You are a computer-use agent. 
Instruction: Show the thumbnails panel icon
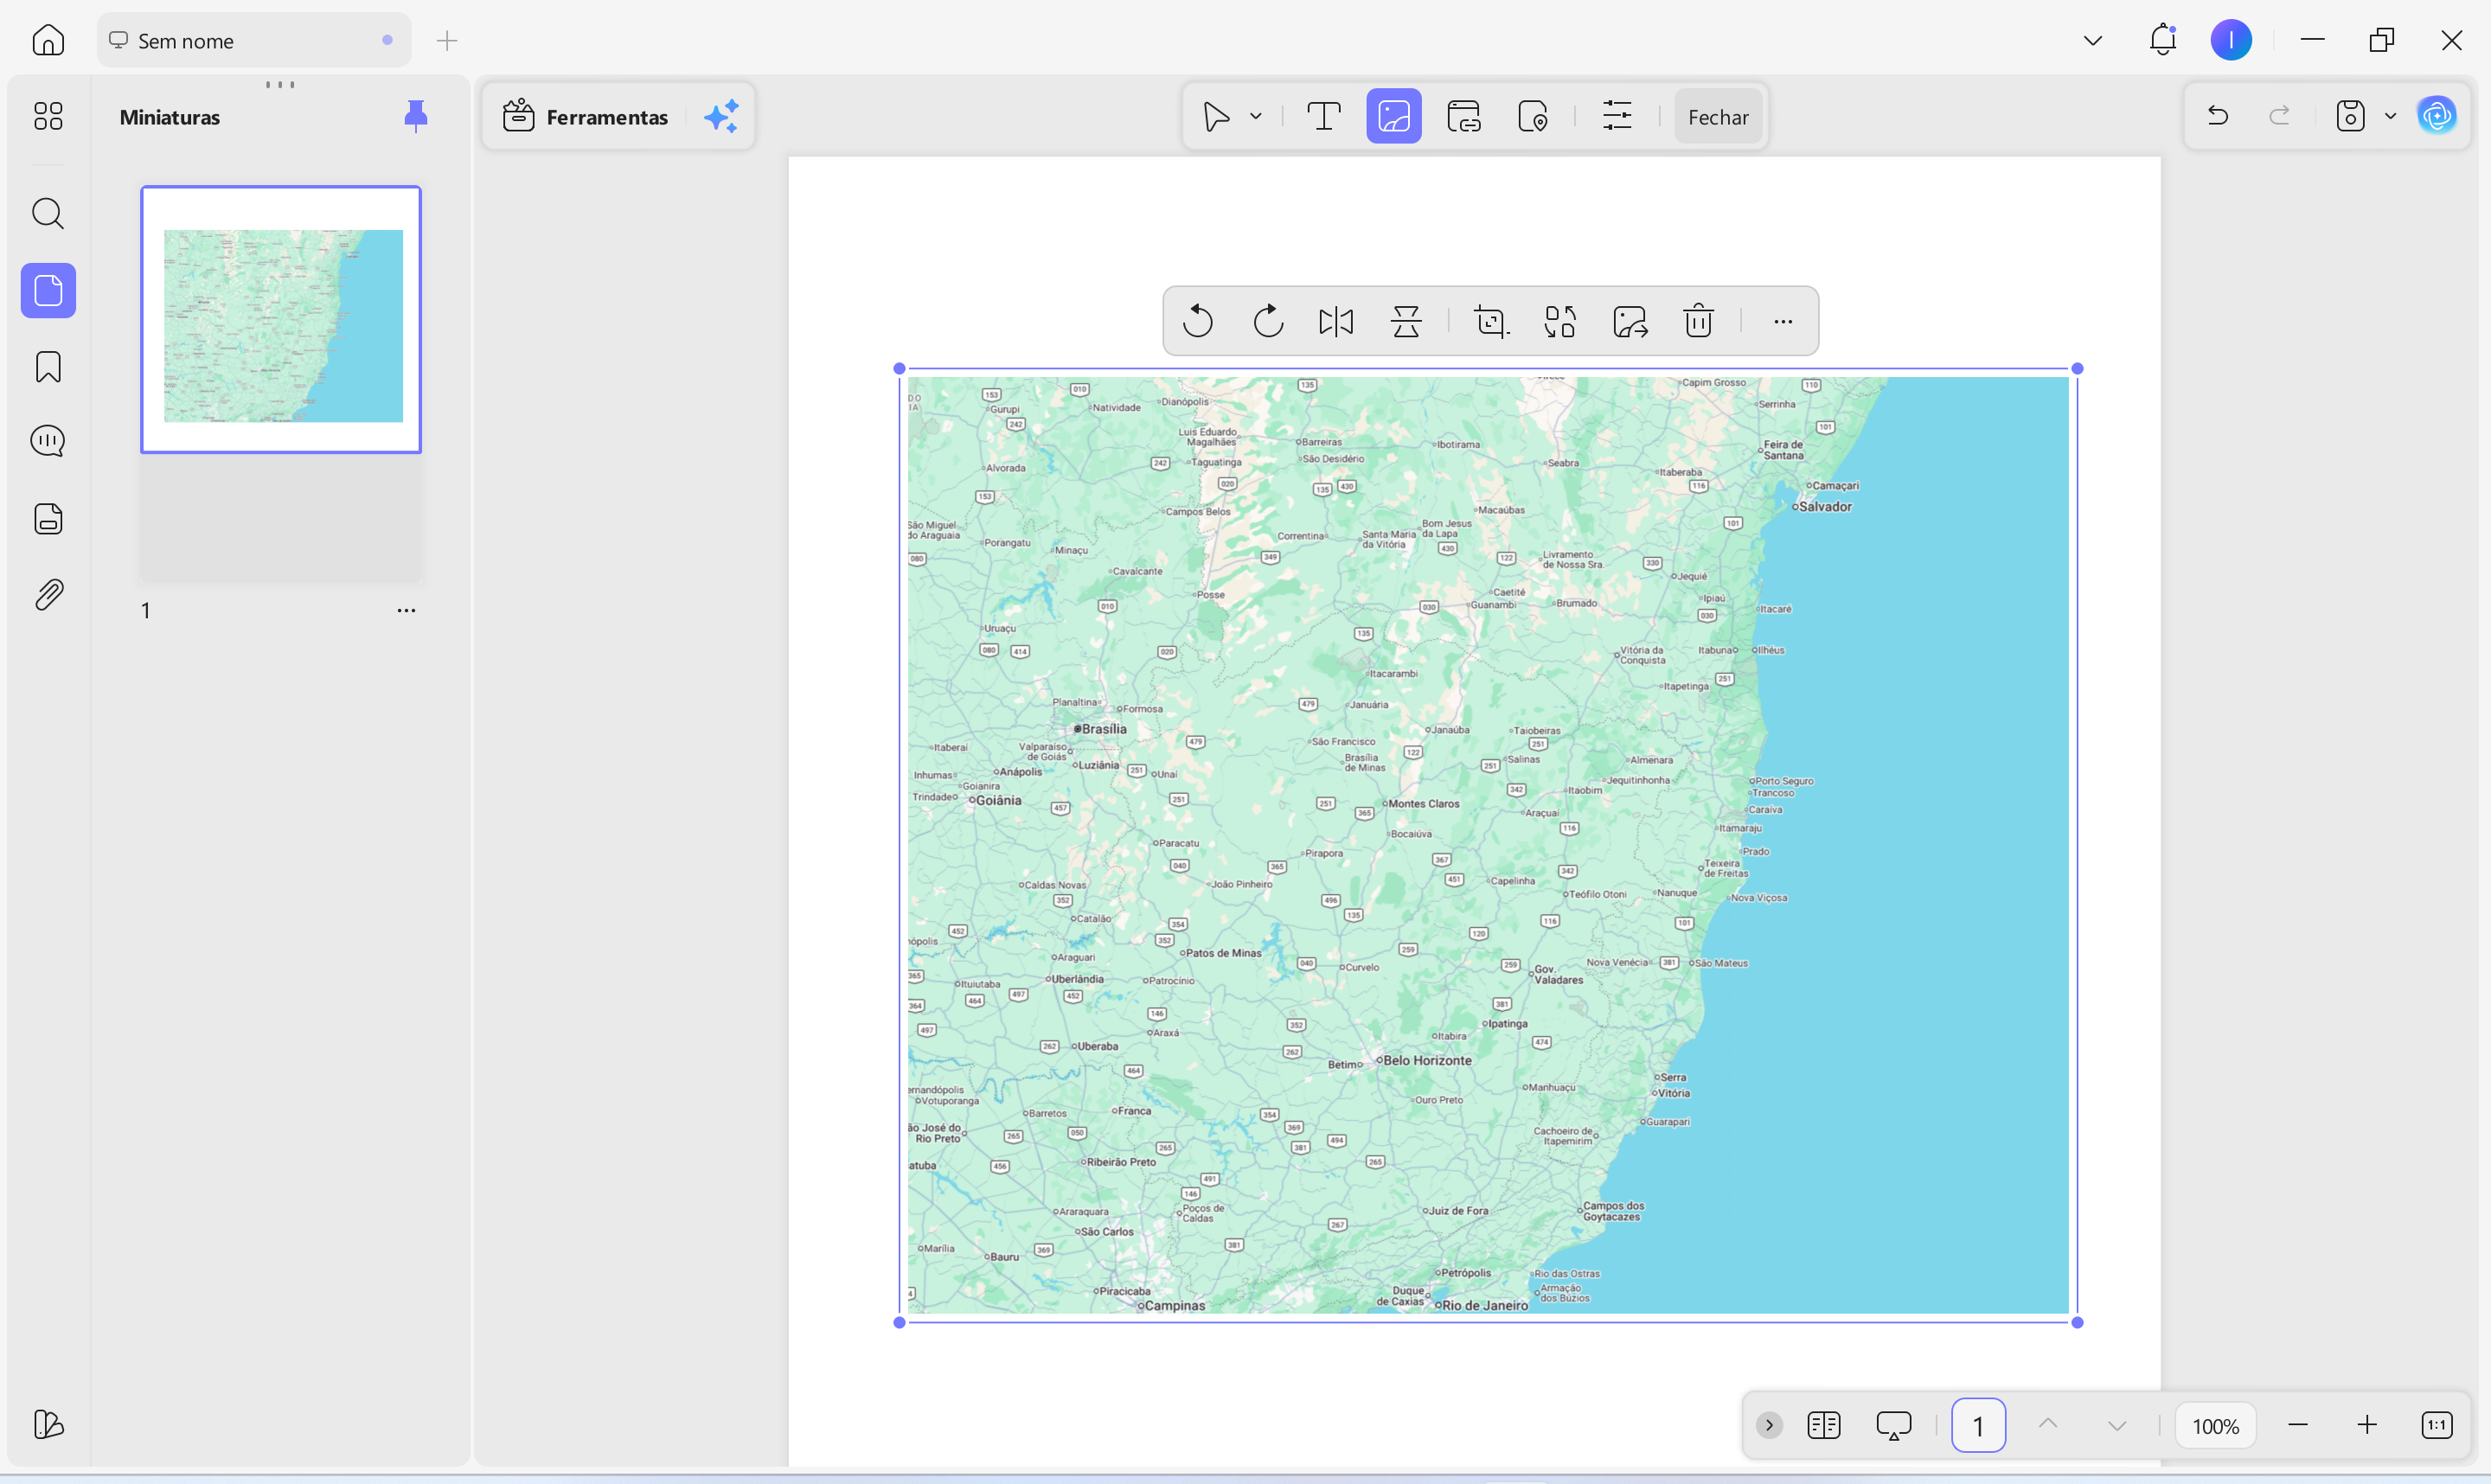coord(48,291)
